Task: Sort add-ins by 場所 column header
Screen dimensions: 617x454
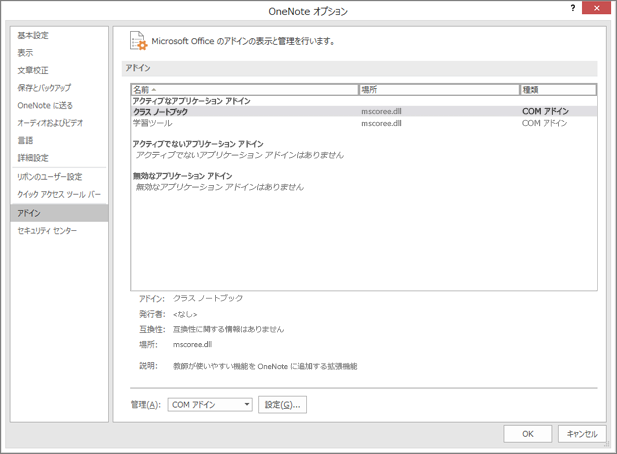Action: click(x=439, y=90)
